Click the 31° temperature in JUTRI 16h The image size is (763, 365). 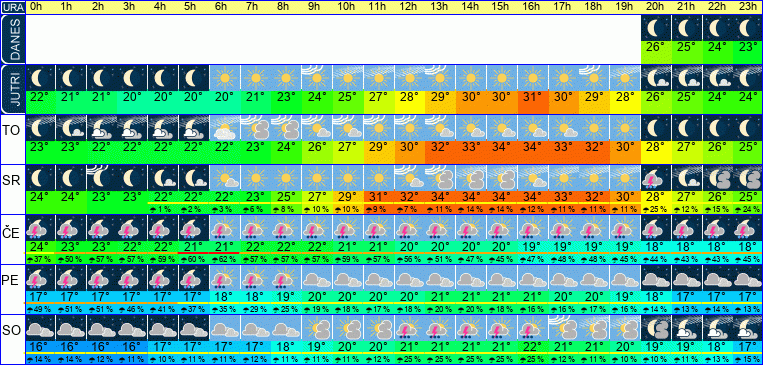click(x=532, y=97)
